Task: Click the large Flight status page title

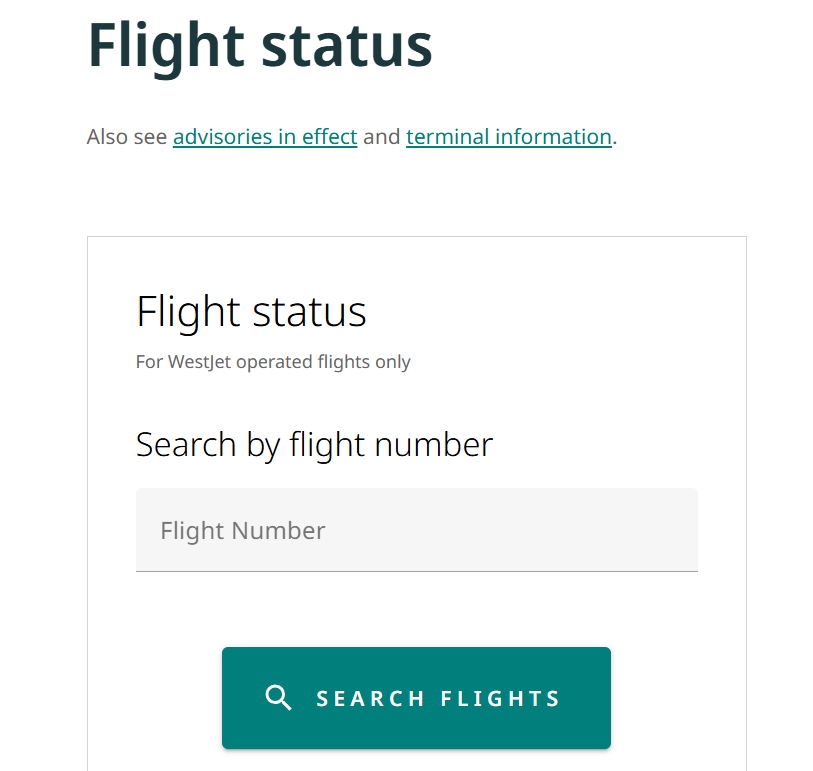Action: (260, 45)
